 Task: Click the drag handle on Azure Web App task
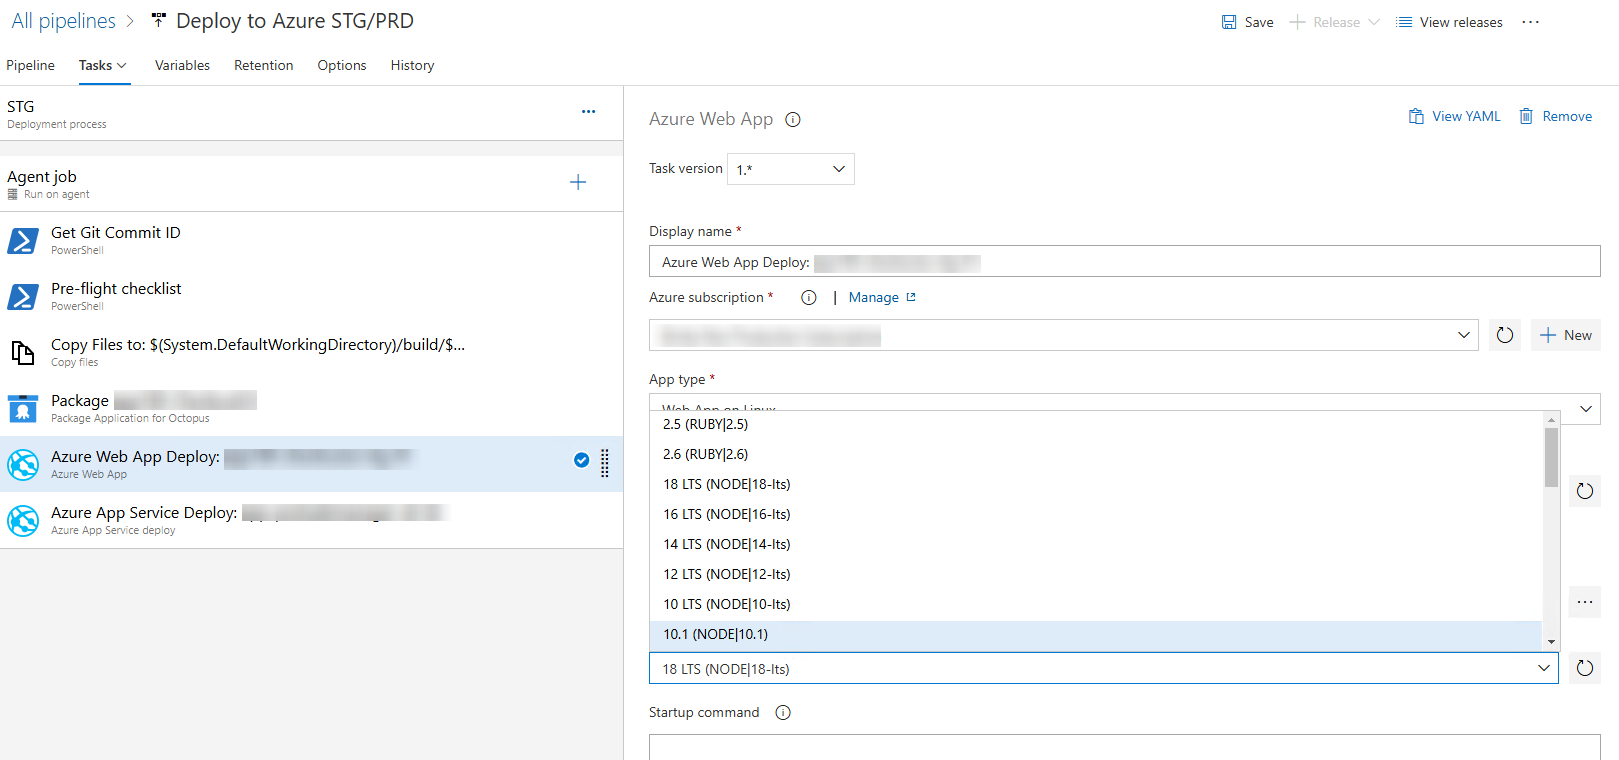605,463
